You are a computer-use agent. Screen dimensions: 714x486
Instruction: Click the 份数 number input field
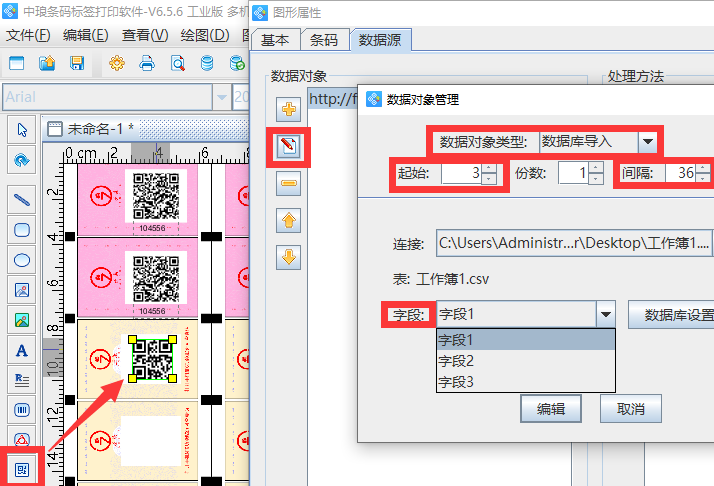(573, 173)
